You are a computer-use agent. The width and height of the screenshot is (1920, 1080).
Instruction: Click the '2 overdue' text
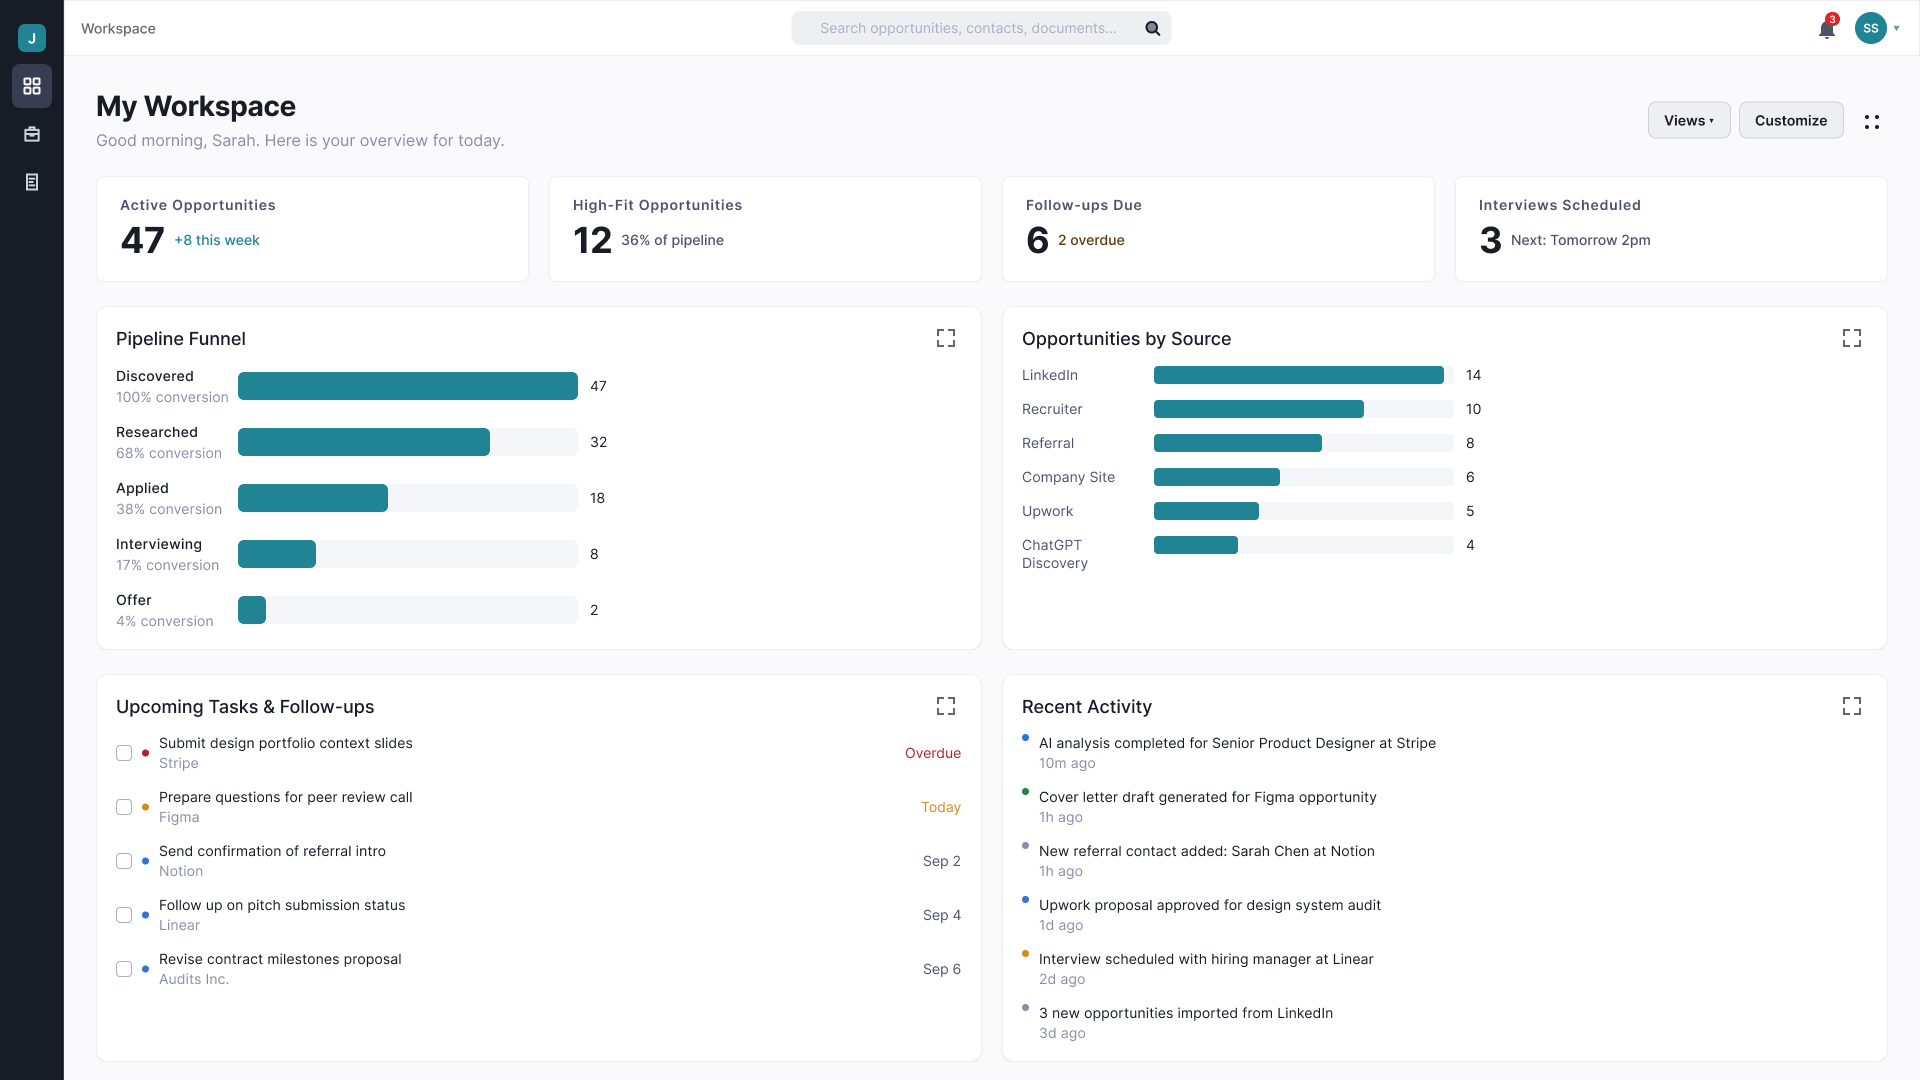pyautogui.click(x=1091, y=240)
